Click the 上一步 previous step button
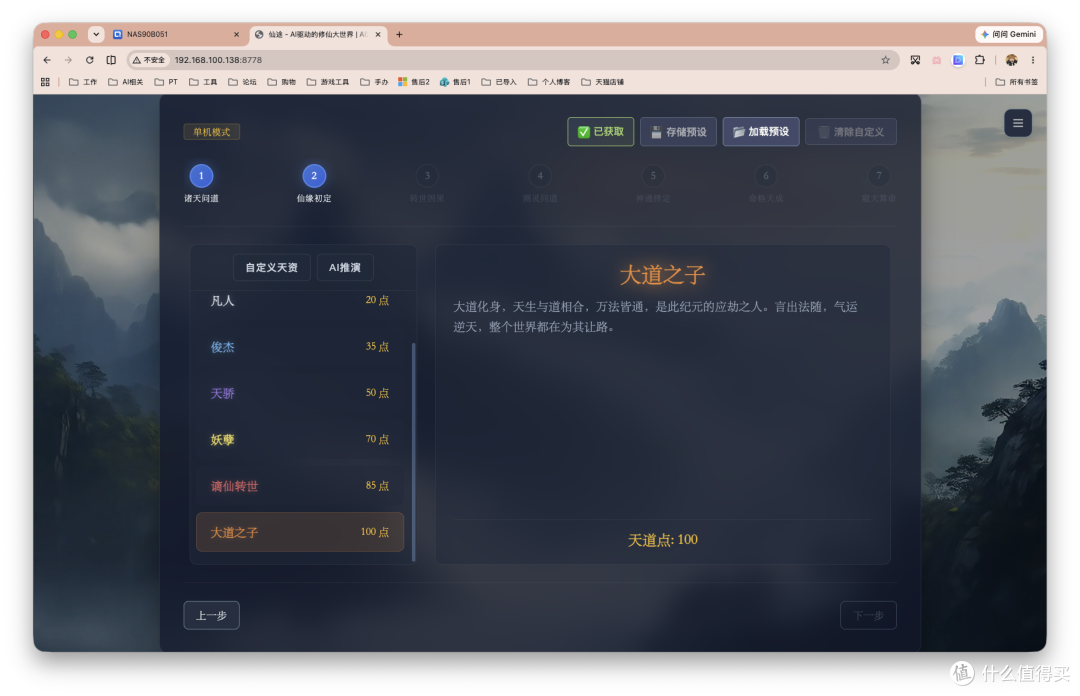 [x=211, y=615]
